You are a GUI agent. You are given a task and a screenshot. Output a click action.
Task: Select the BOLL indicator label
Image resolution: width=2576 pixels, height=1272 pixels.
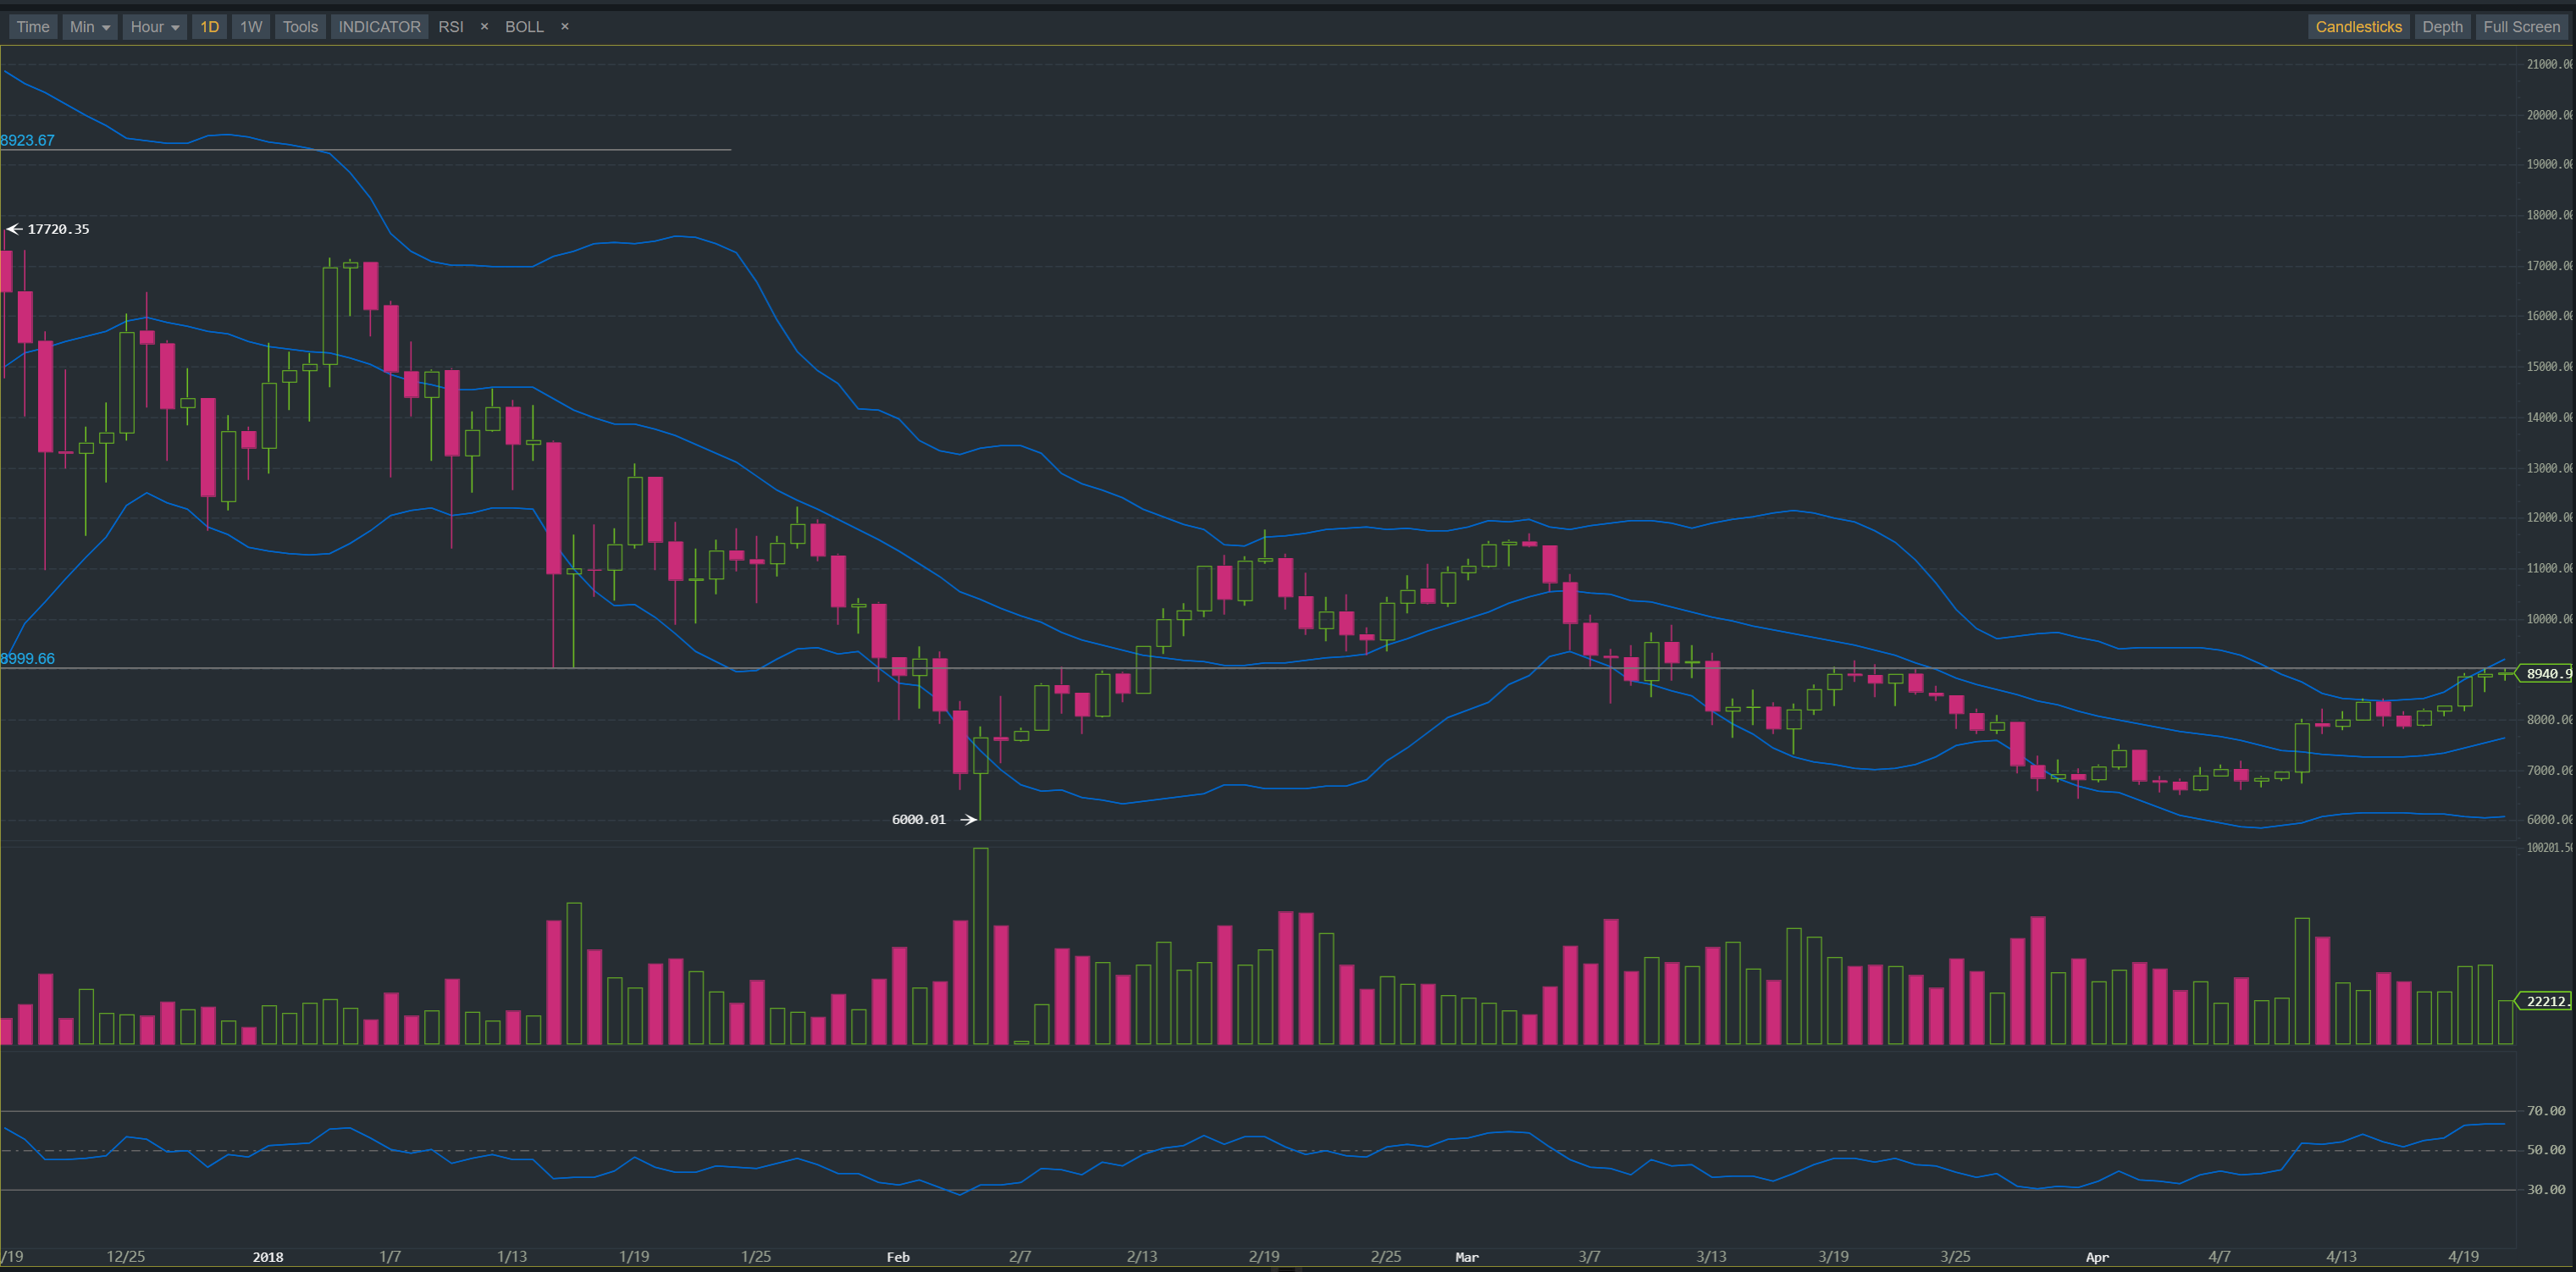(x=524, y=27)
